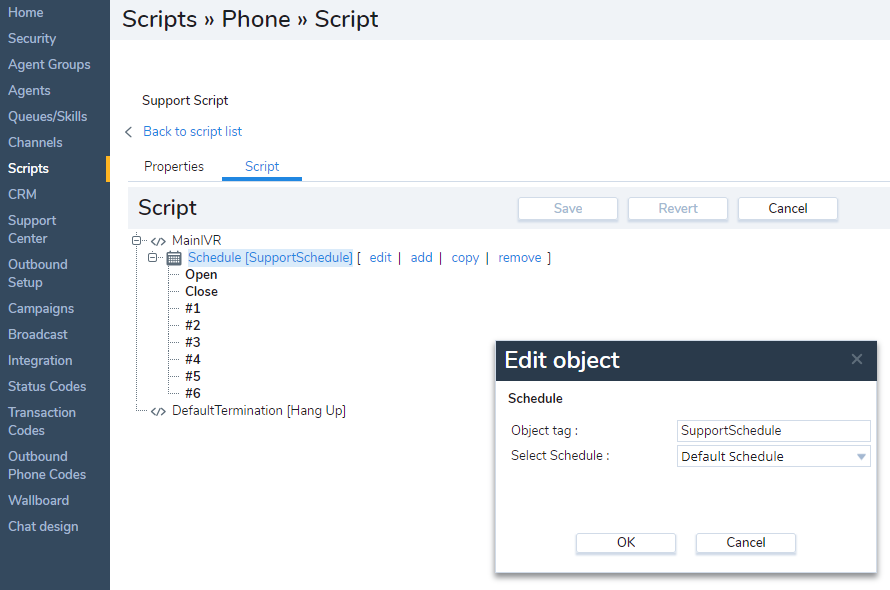Select the Script tab
This screenshot has width=890, height=590.
tap(262, 166)
